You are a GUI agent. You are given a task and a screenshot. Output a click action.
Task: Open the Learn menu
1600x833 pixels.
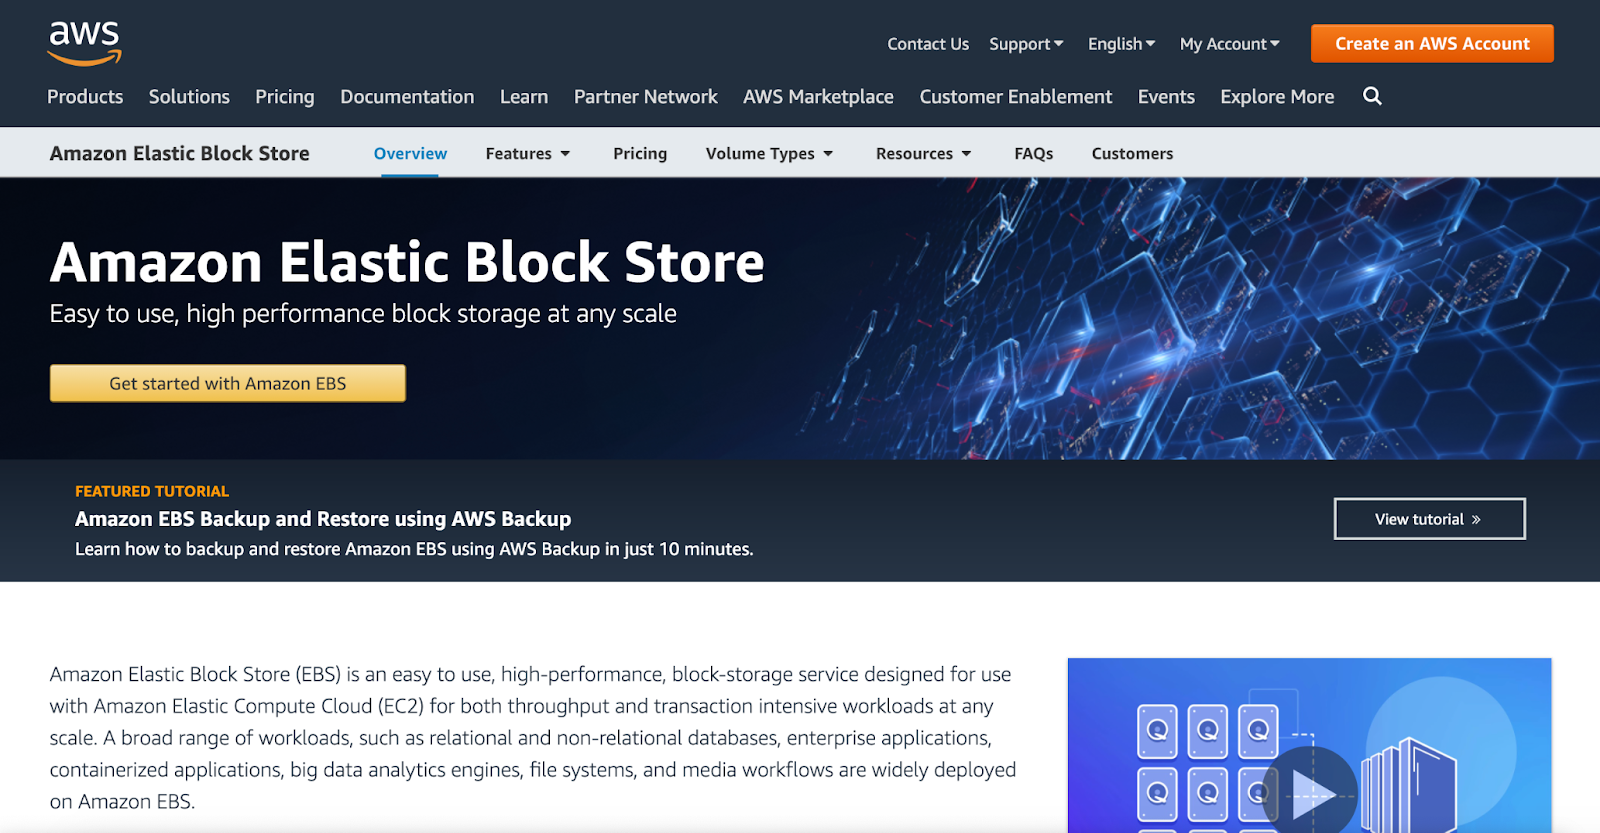524,97
